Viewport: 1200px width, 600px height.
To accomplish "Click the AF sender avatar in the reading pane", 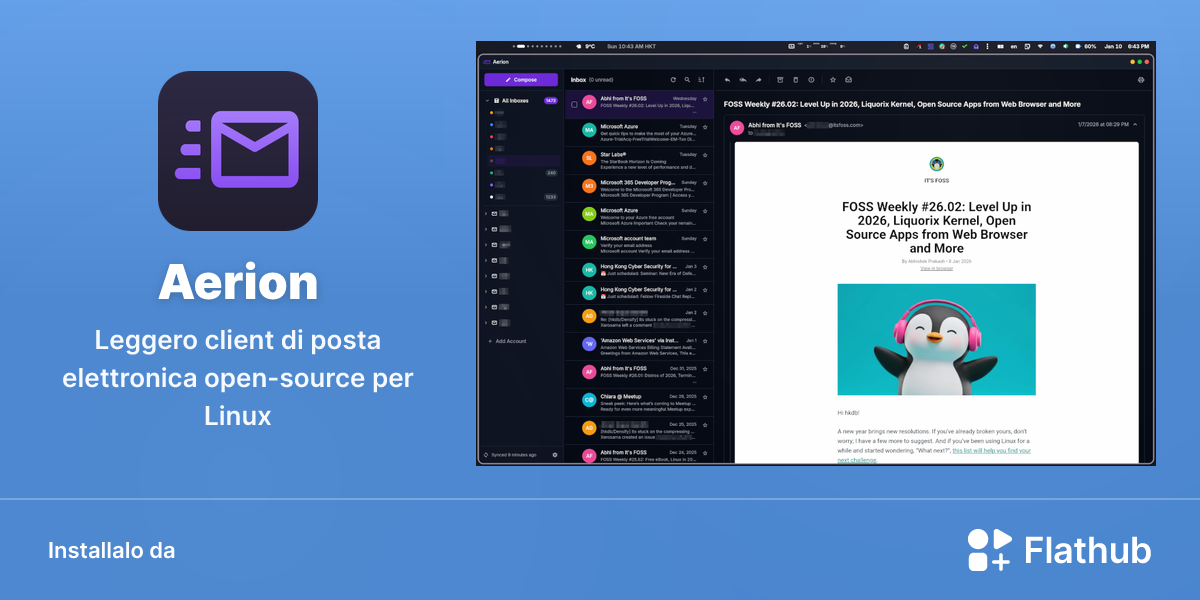I will point(737,128).
